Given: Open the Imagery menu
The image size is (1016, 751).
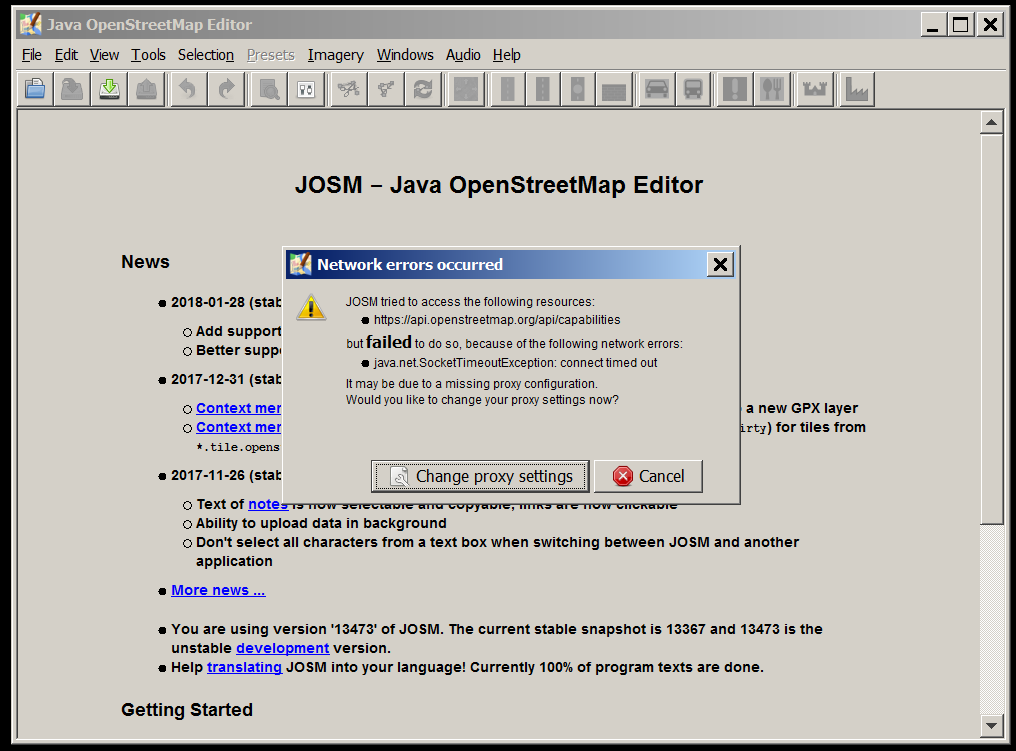Looking at the screenshot, I should point(335,55).
